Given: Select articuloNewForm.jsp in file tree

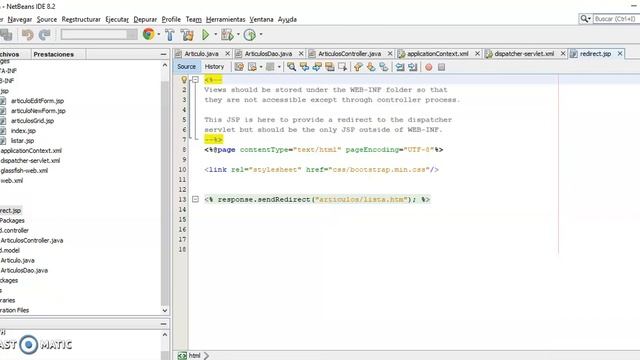Looking at the screenshot, I should tap(38, 111).
